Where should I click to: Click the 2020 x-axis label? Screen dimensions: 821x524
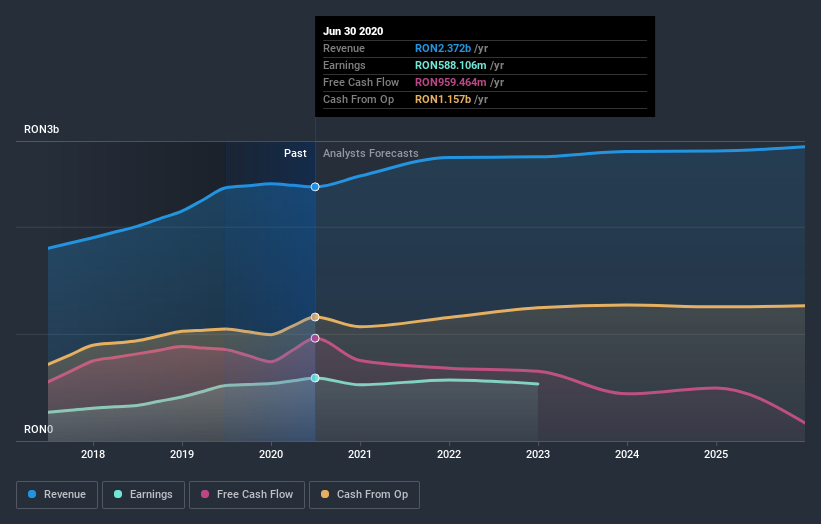pos(271,454)
